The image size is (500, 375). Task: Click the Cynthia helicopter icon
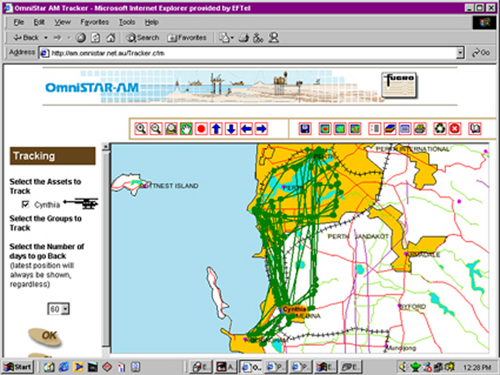81,203
